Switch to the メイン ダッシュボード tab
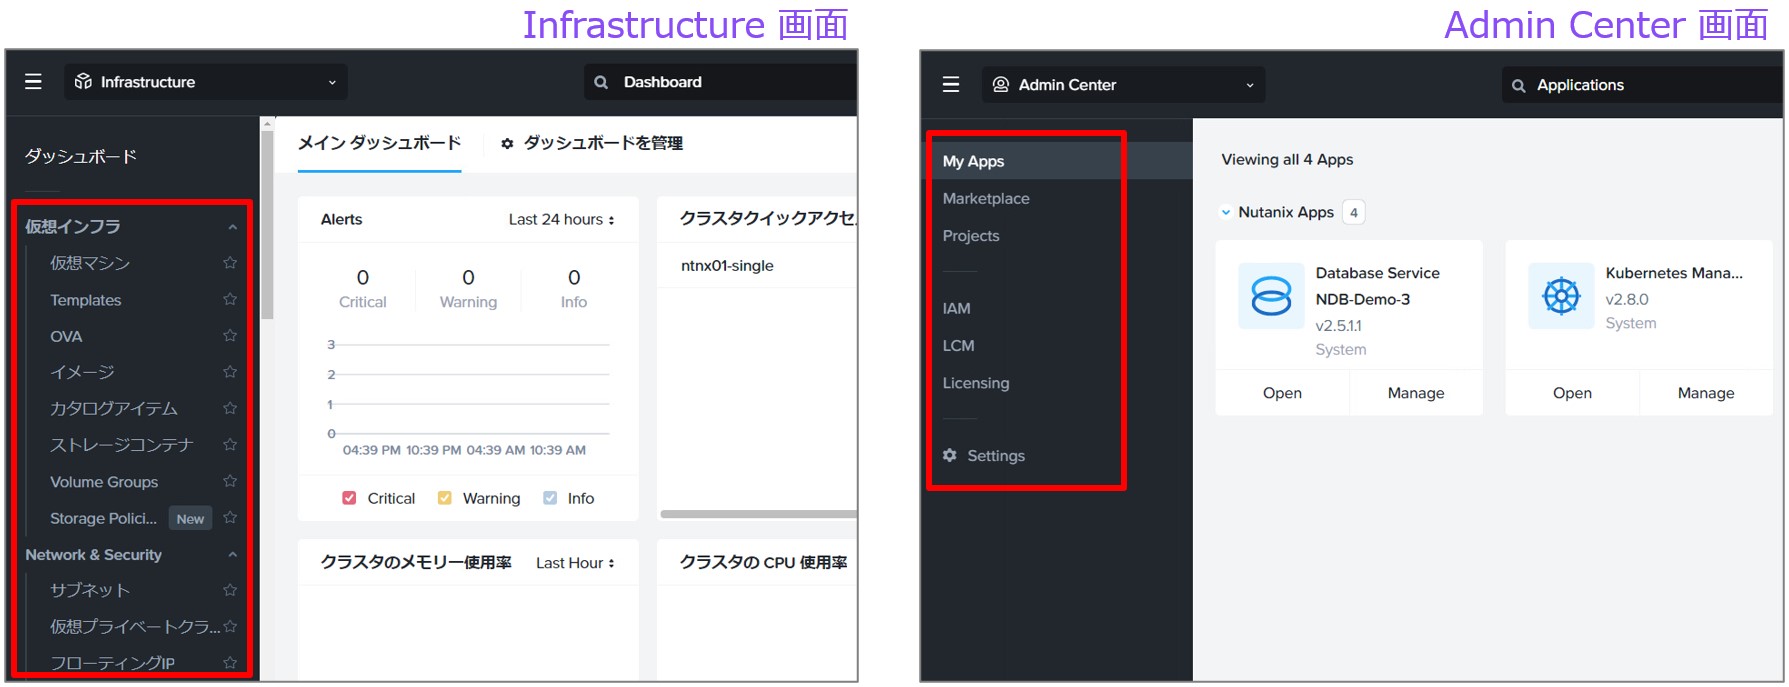The height and width of the screenshot is (687, 1789). coord(379,143)
